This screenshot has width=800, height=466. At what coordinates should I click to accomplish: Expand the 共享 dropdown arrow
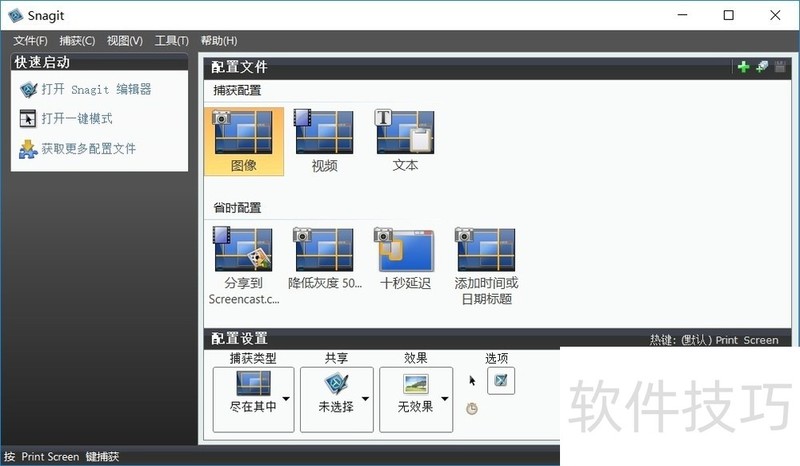coord(366,399)
